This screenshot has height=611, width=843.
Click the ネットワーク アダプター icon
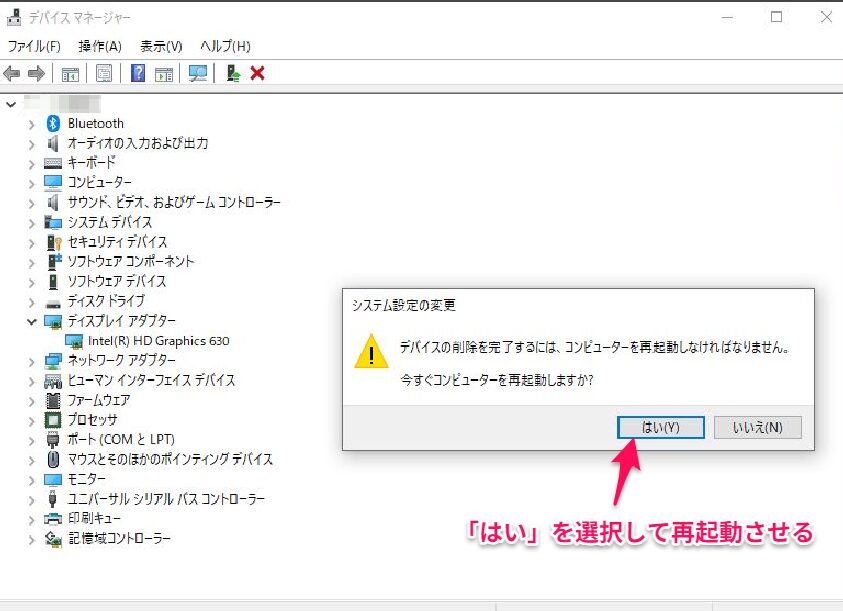coord(53,360)
